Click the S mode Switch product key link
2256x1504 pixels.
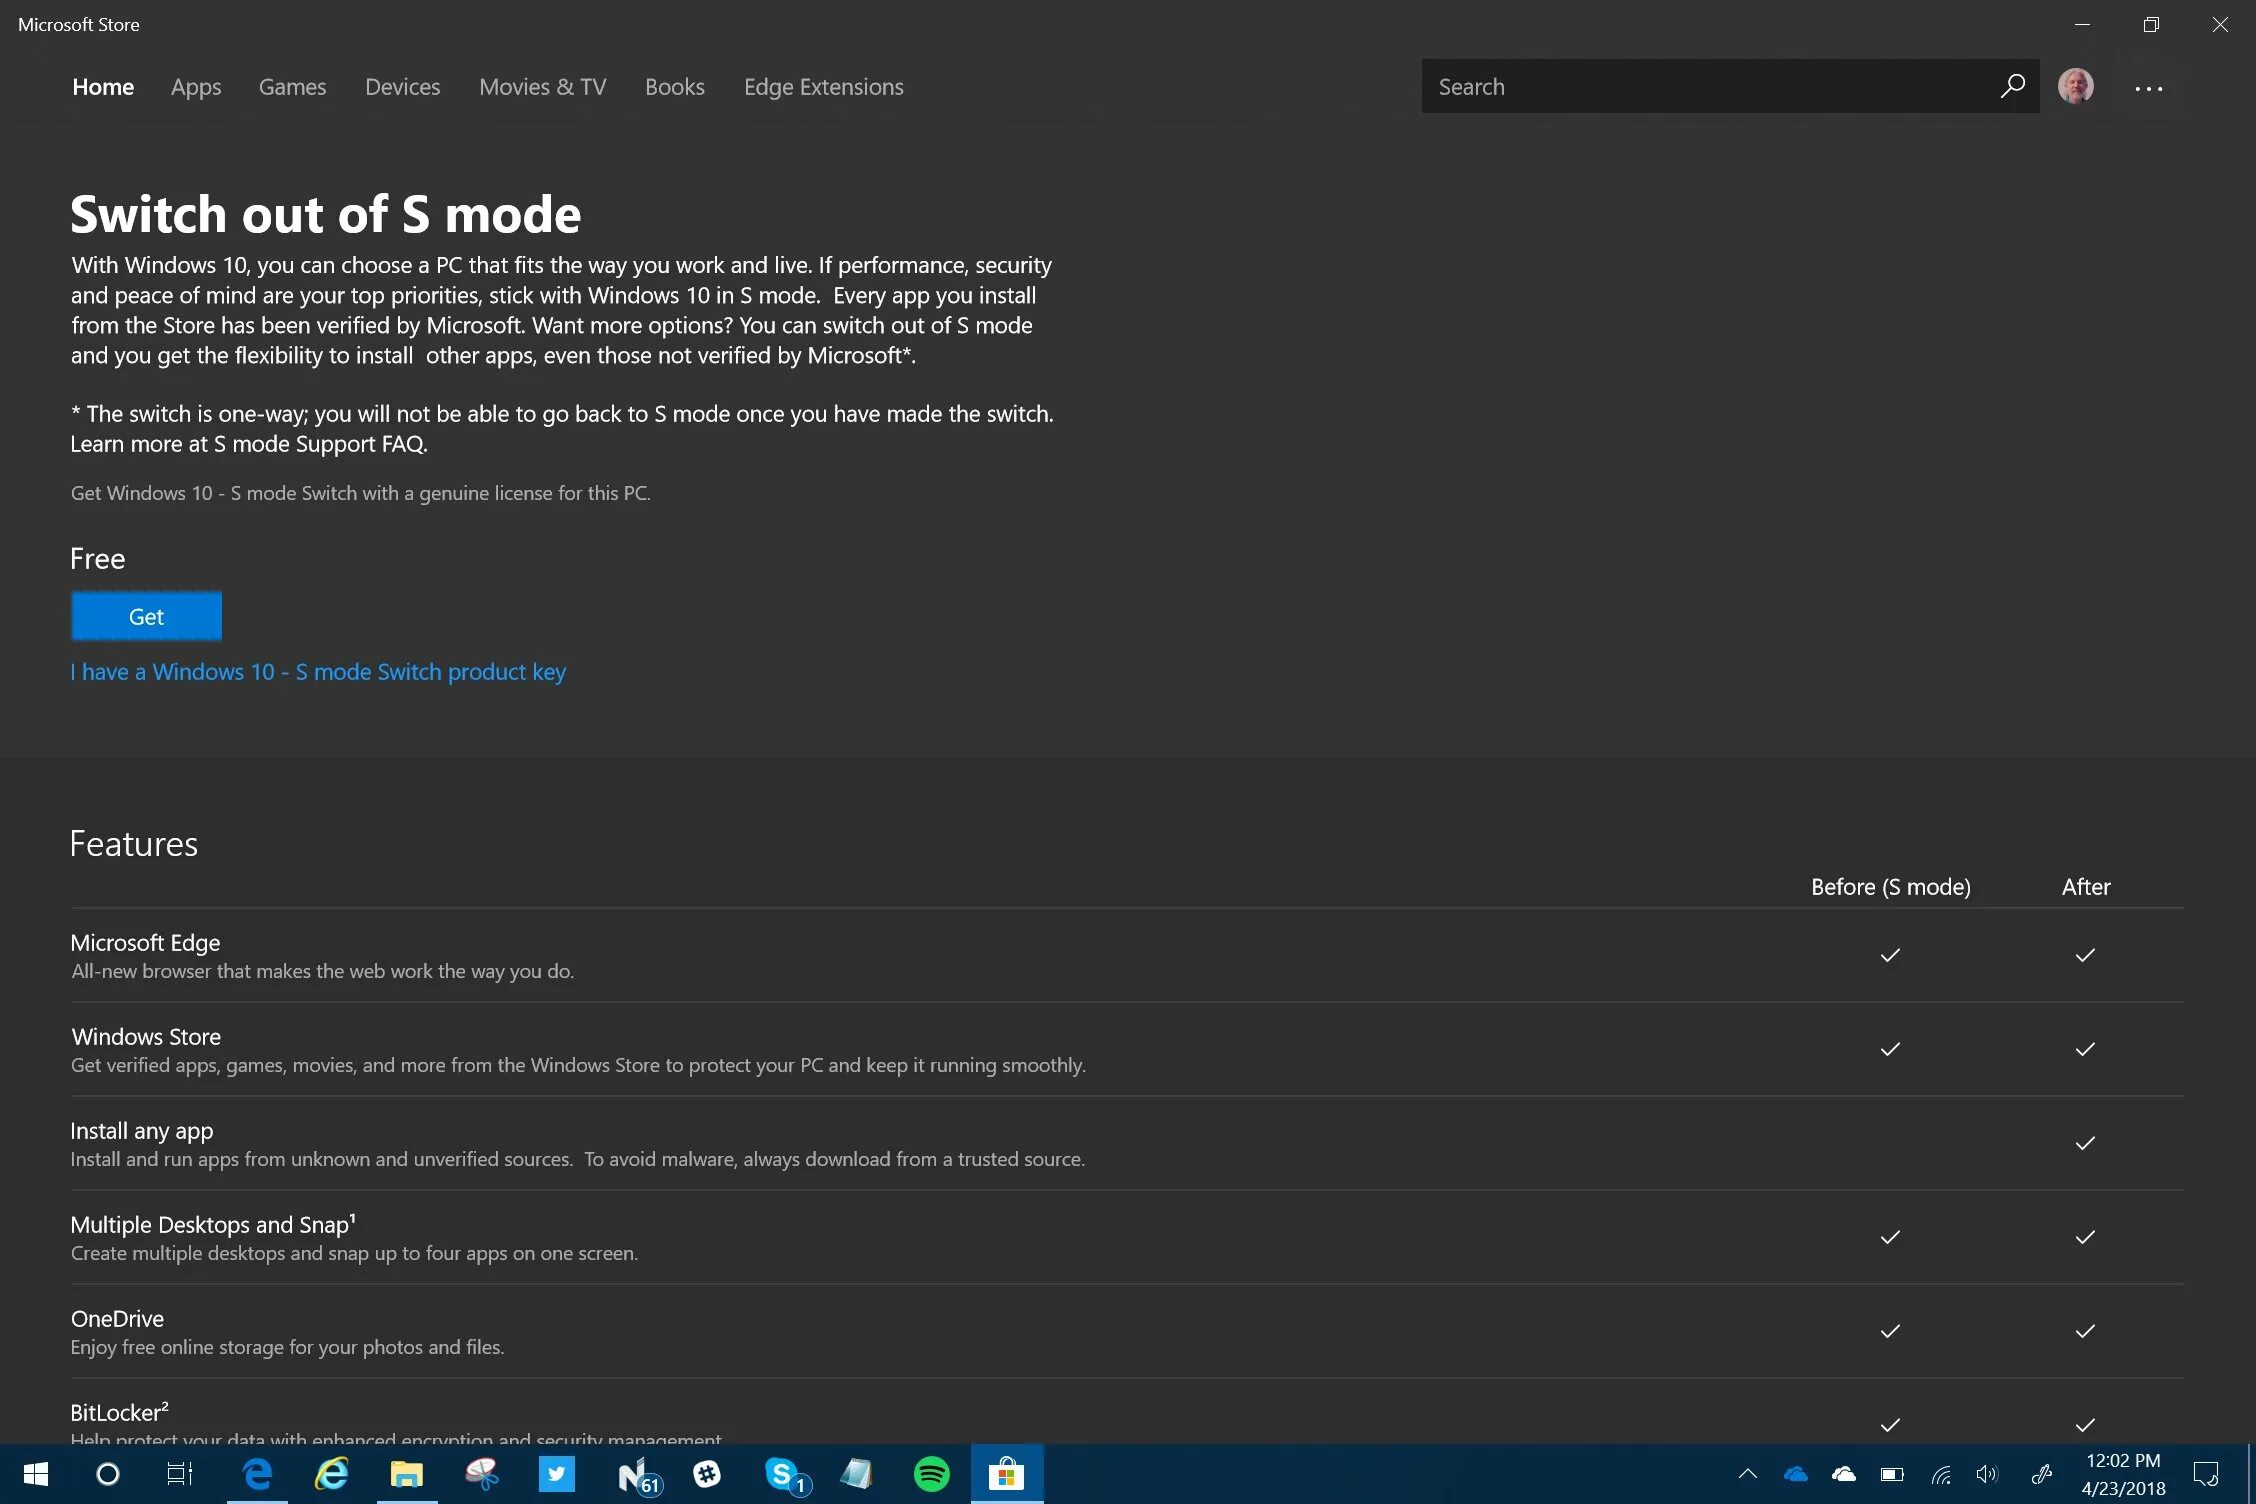point(319,671)
